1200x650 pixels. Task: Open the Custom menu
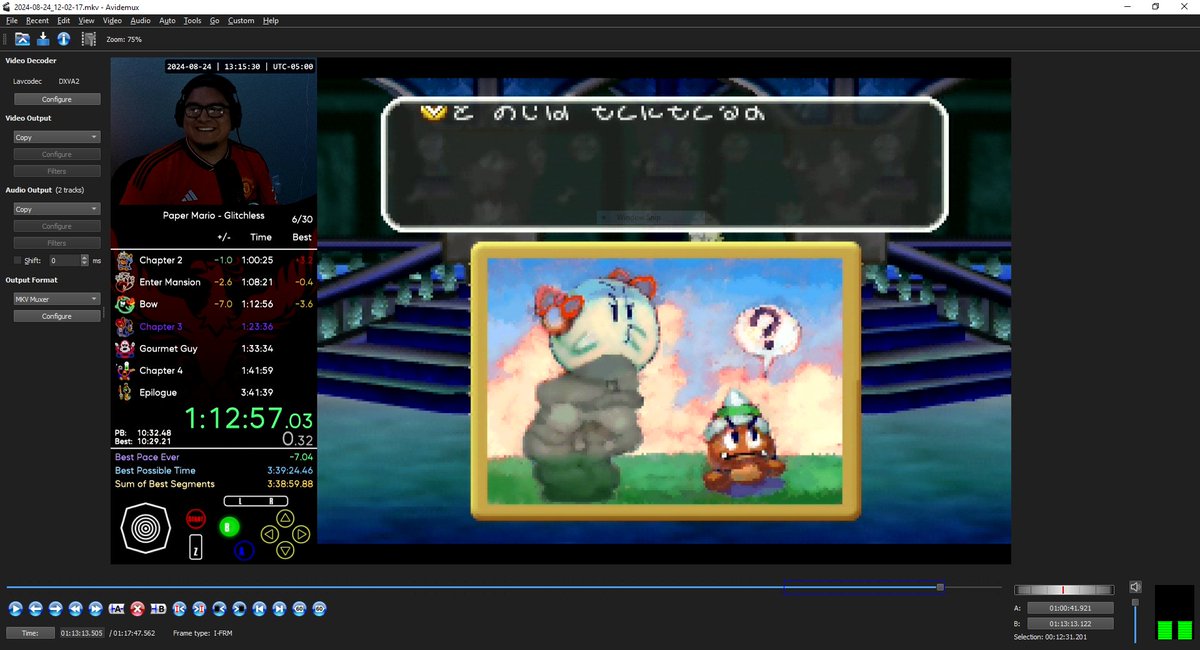(241, 20)
